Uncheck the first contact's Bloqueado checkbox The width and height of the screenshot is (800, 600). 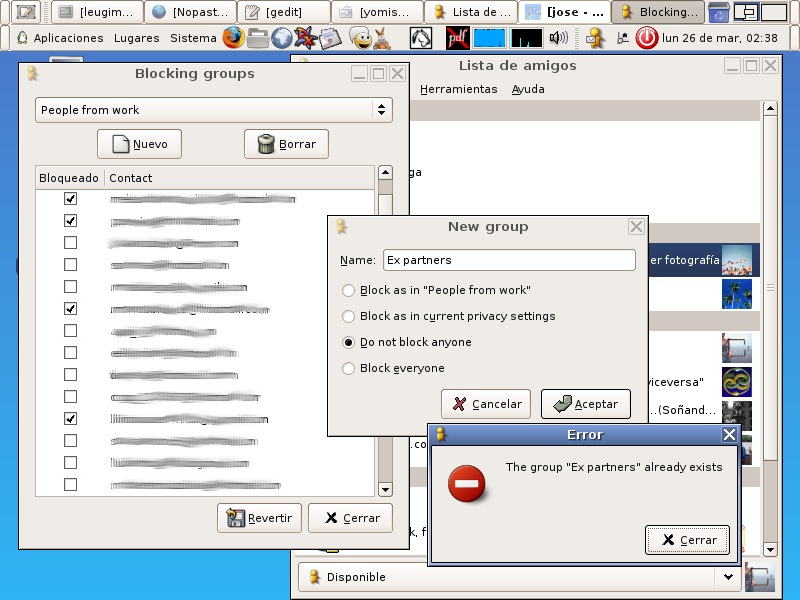[70, 198]
